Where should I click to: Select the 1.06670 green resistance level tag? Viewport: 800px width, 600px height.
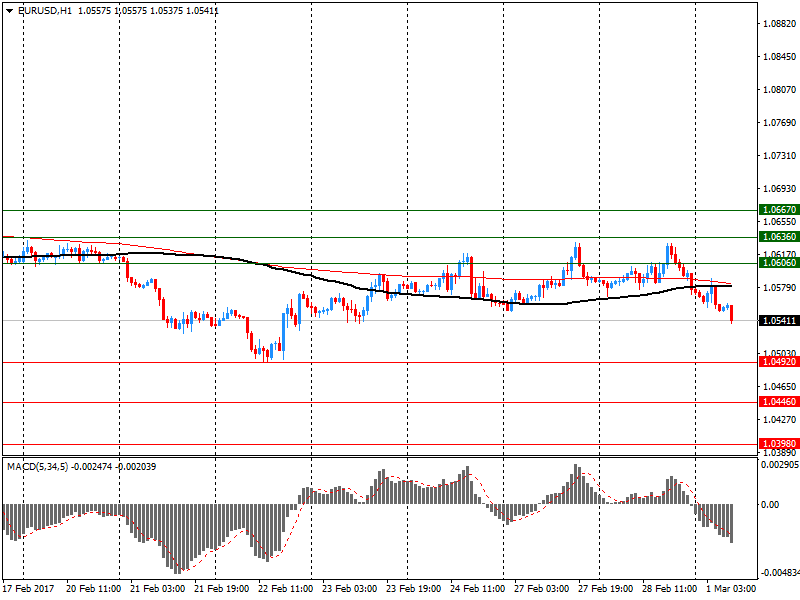pyautogui.click(x=779, y=210)
